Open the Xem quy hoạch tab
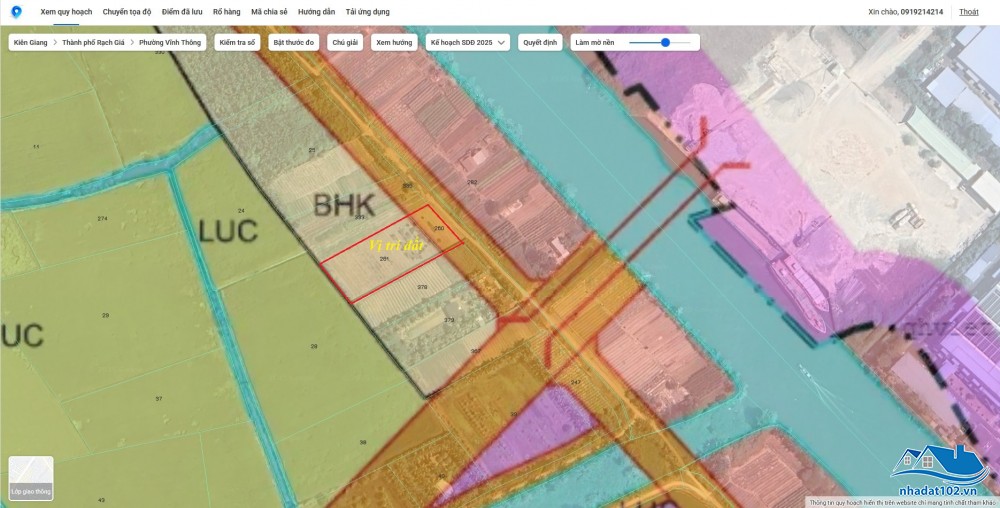This screenshot has width=1000, height=508. [66, 12]
